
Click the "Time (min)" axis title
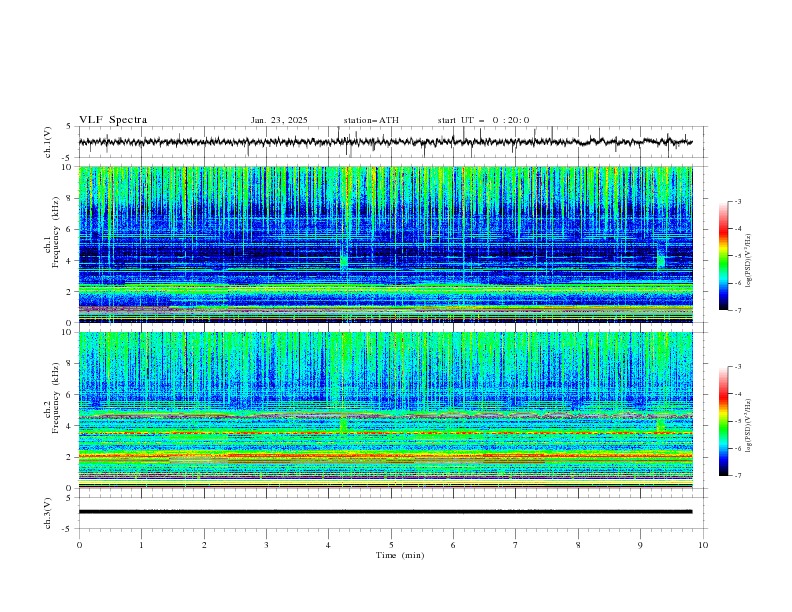[x=400, y=555]
